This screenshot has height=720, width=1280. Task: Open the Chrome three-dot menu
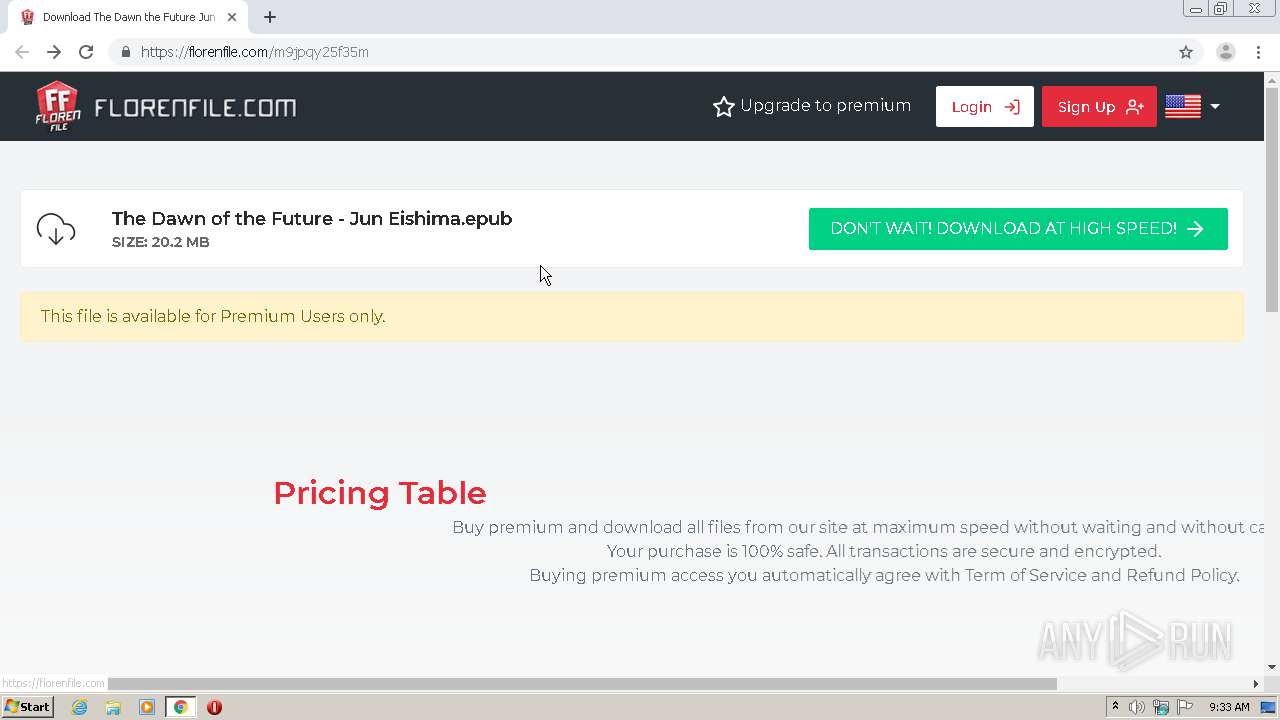pyautogui.click(x=1259, y=52)
